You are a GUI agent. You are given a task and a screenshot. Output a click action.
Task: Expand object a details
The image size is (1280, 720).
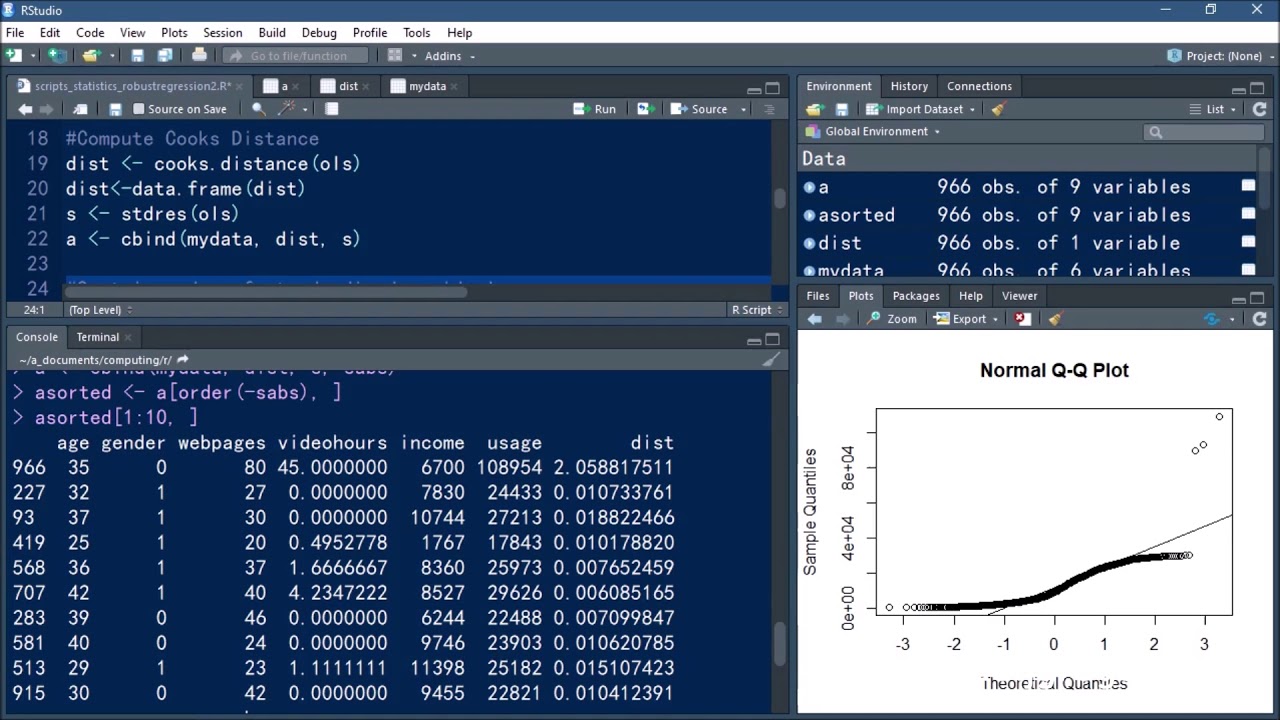coord(809,187)
